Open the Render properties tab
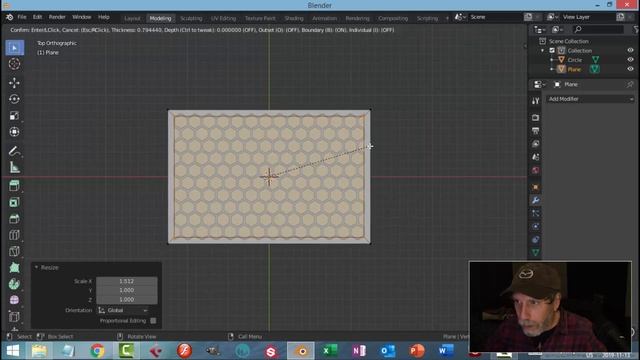 coord(536,118)
